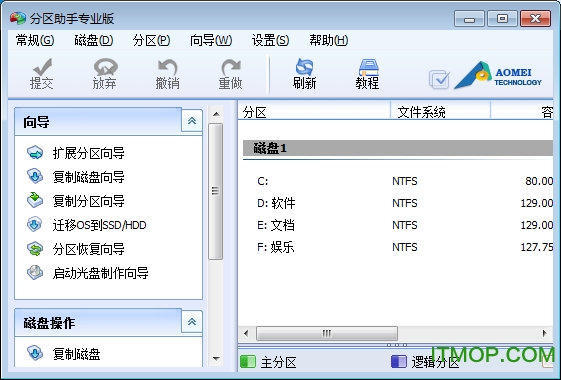Viewport: 561px width, 380px height.
Task: Click sidebar scrollbar down arrow
Action: pyautogui.click(x=216, y=358)
